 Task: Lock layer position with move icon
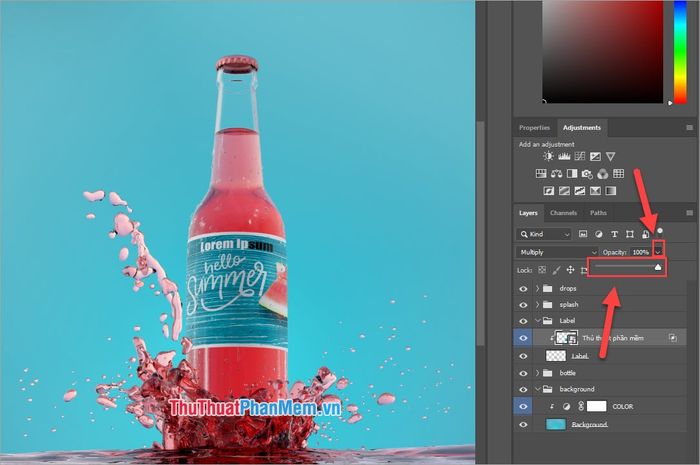[x=570, y=269]
